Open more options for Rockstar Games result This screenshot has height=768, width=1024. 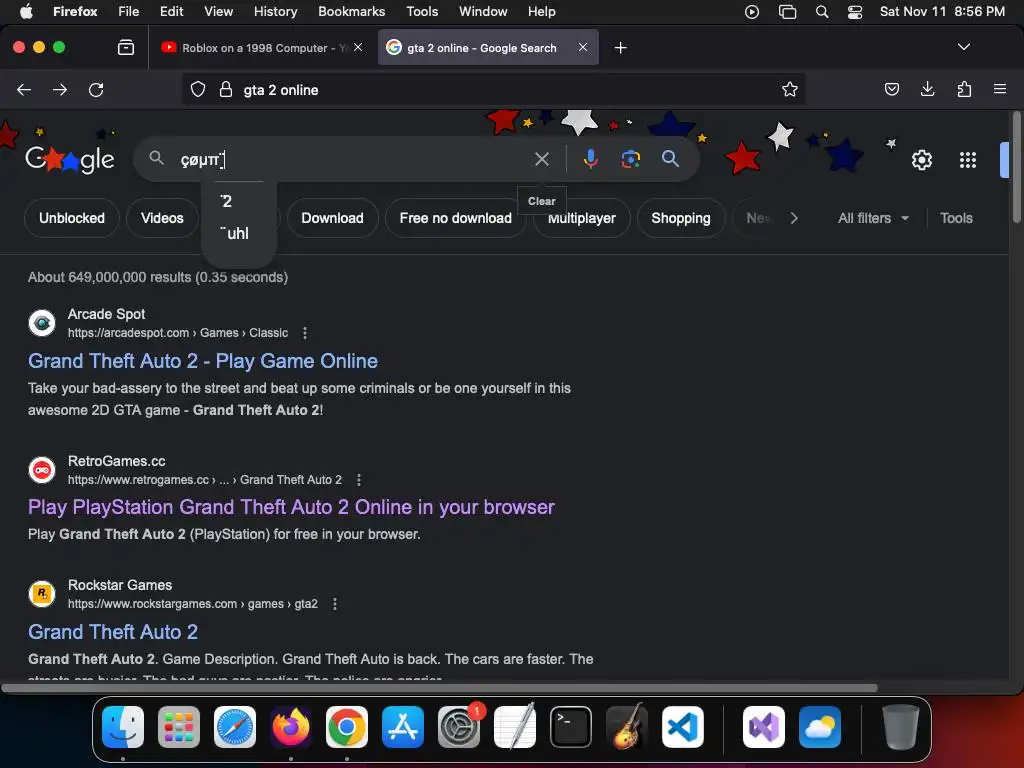335,604
